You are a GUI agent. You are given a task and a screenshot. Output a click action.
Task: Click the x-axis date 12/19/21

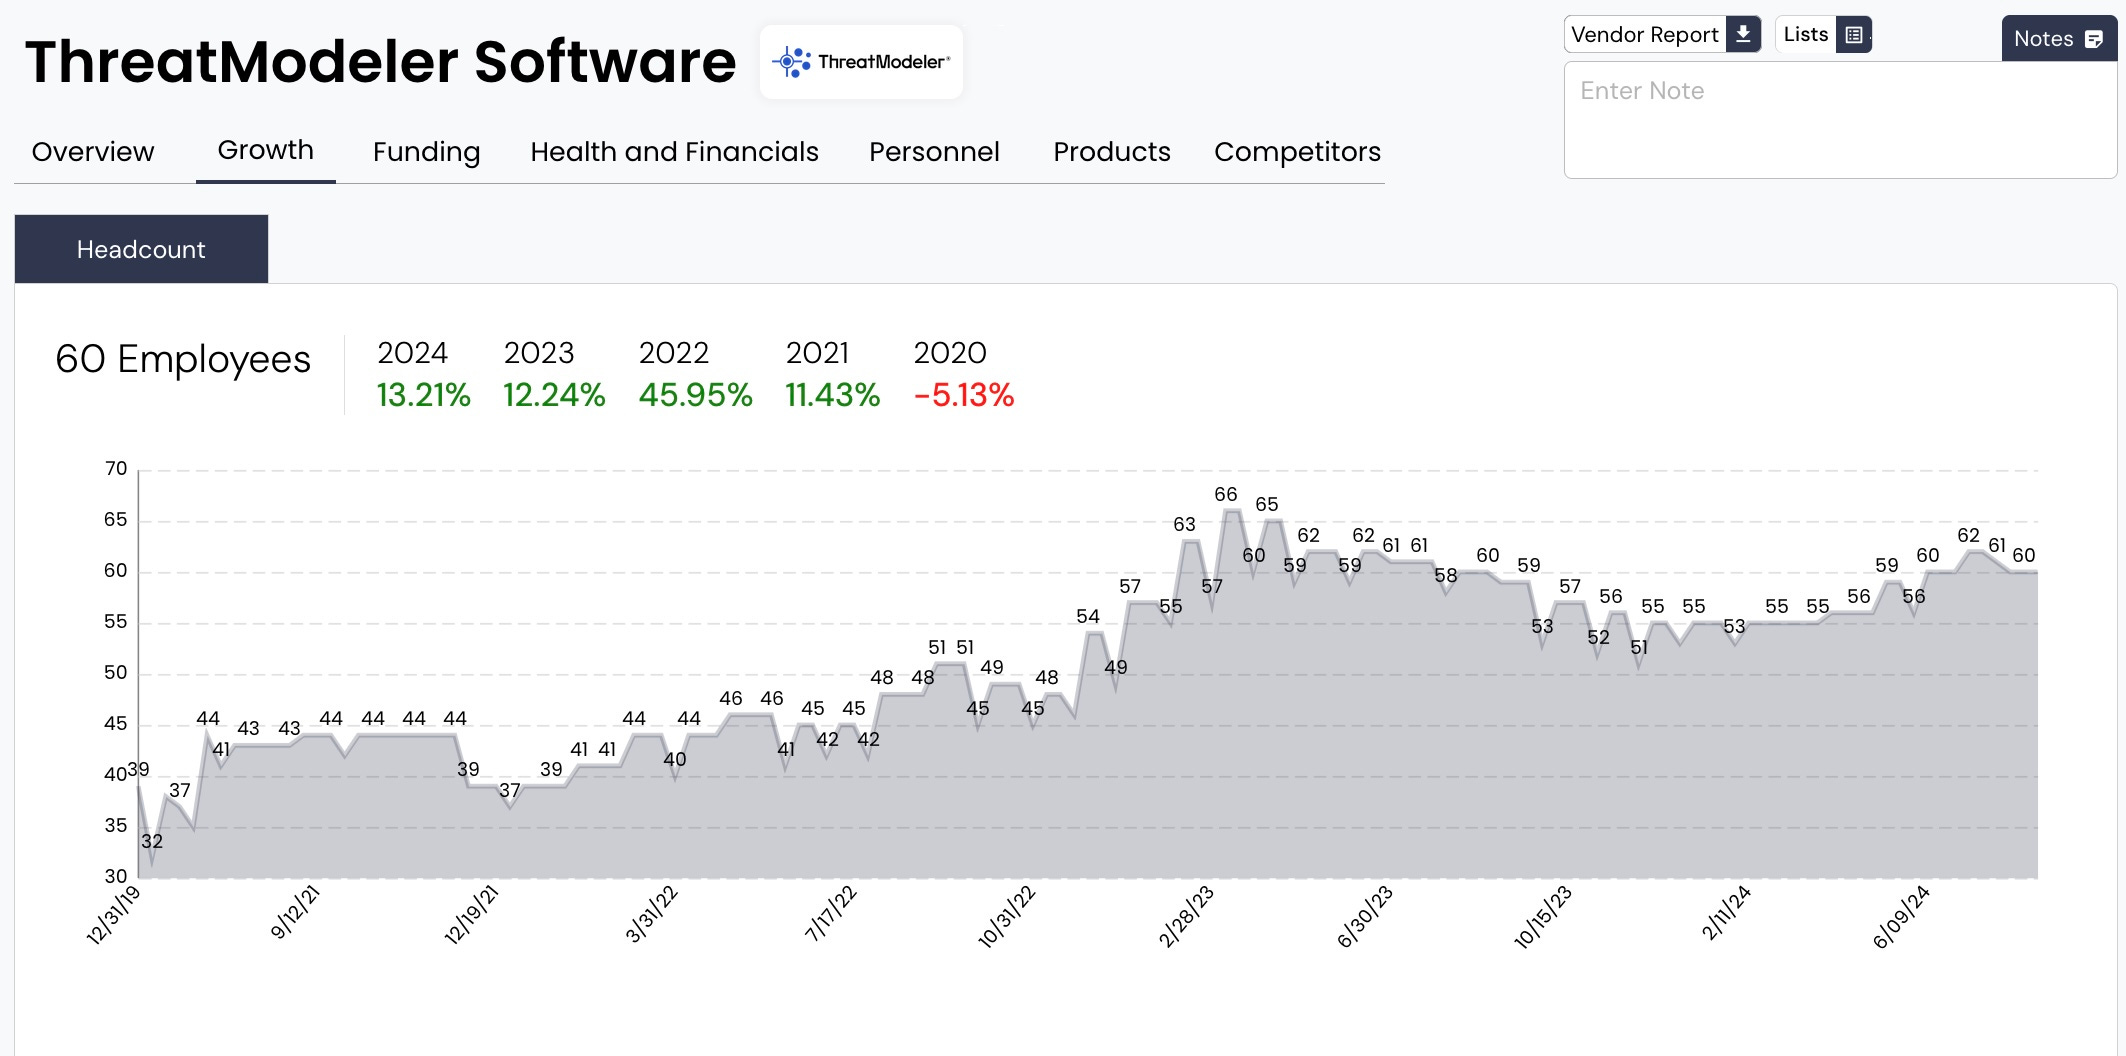tap(470, 915)
